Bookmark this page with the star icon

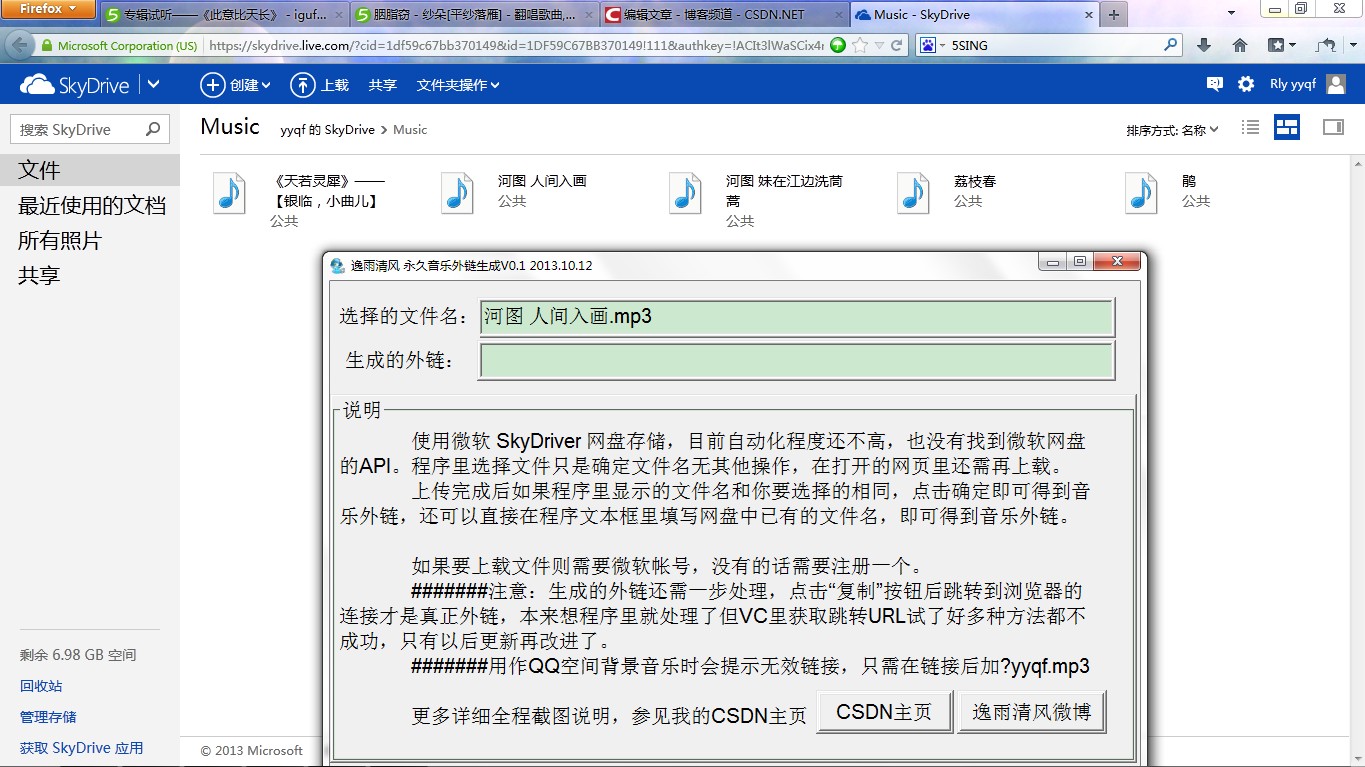(860, 46)
